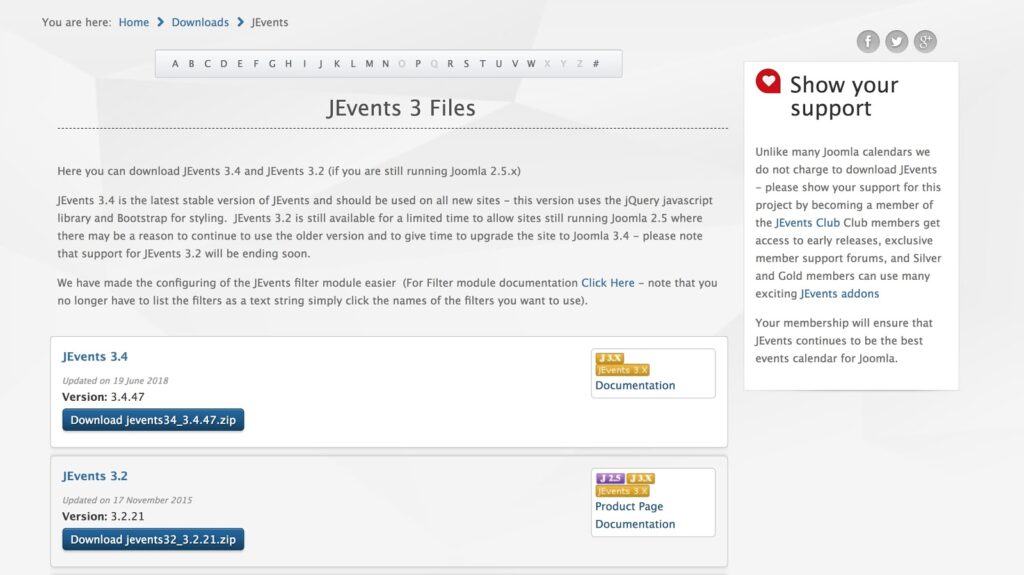Filter downloads by letter A
1024x575 pixels.
175,64
